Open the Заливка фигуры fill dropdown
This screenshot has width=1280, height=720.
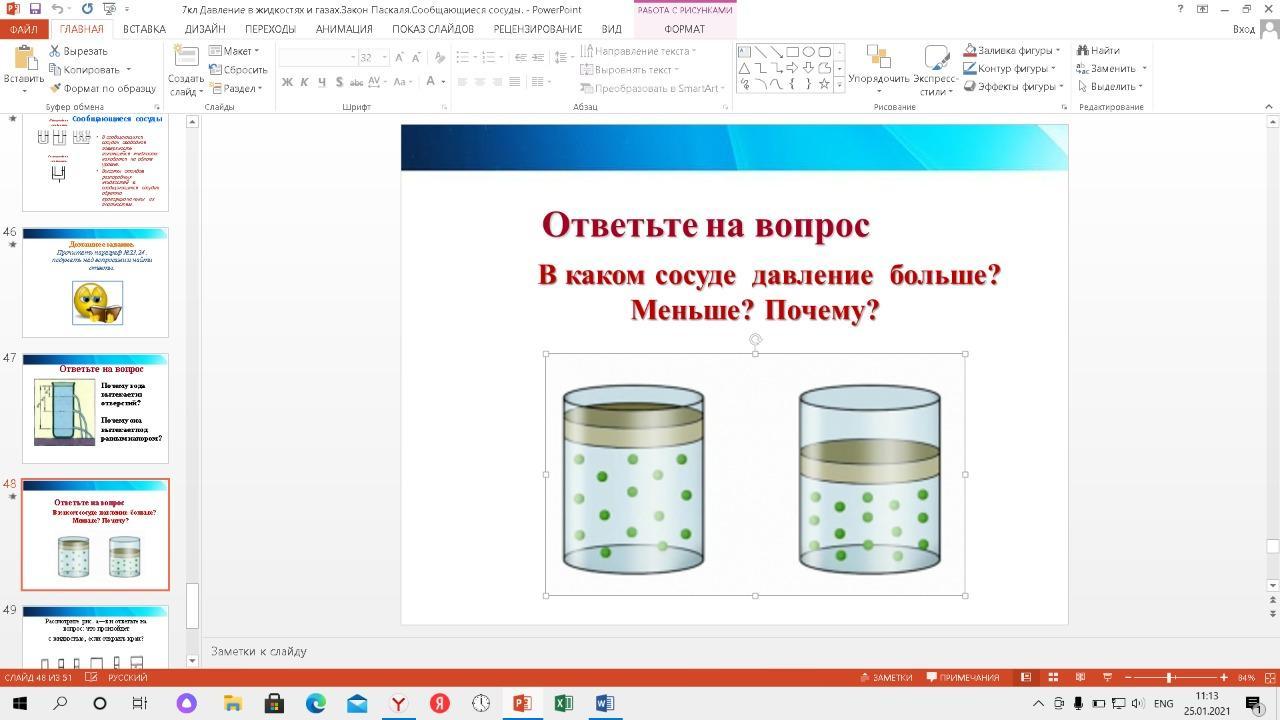1058,51
